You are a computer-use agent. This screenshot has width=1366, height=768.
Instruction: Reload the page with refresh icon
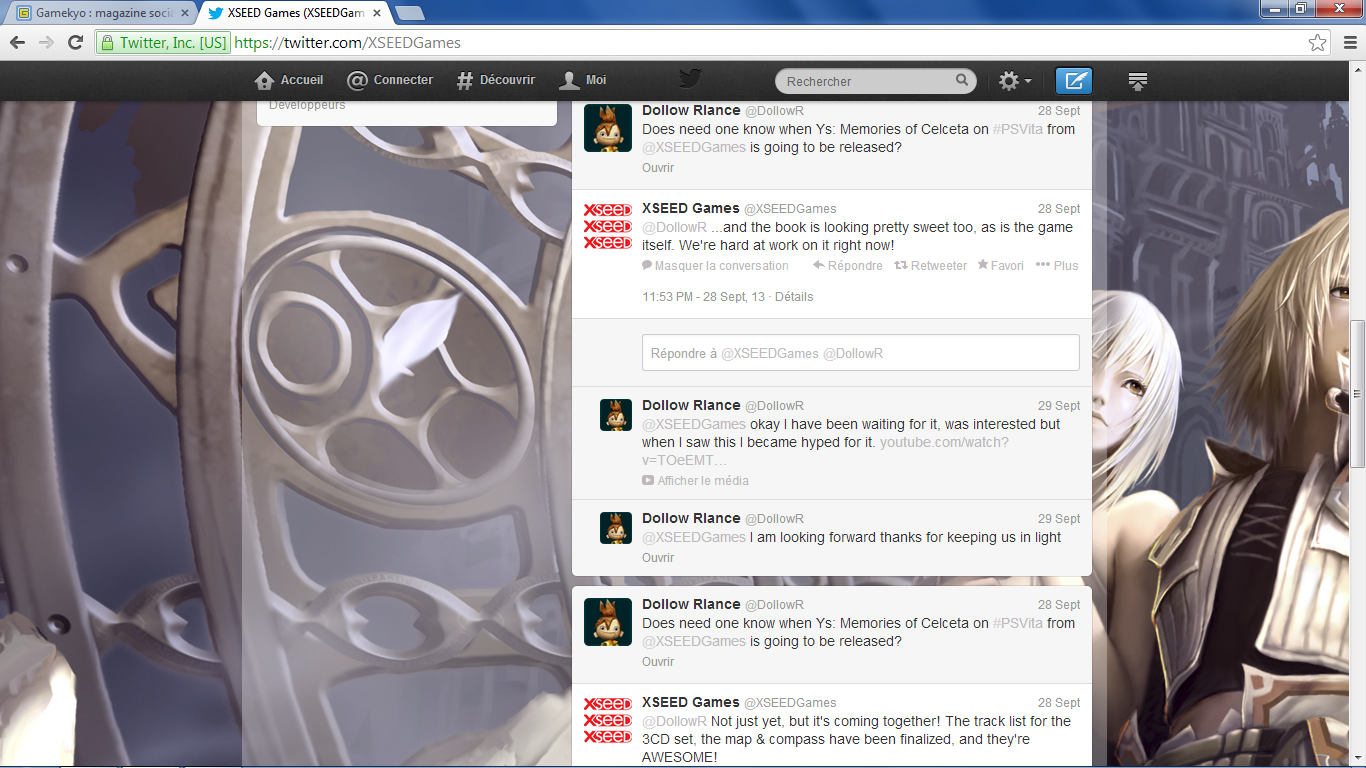tap(75, 42)
